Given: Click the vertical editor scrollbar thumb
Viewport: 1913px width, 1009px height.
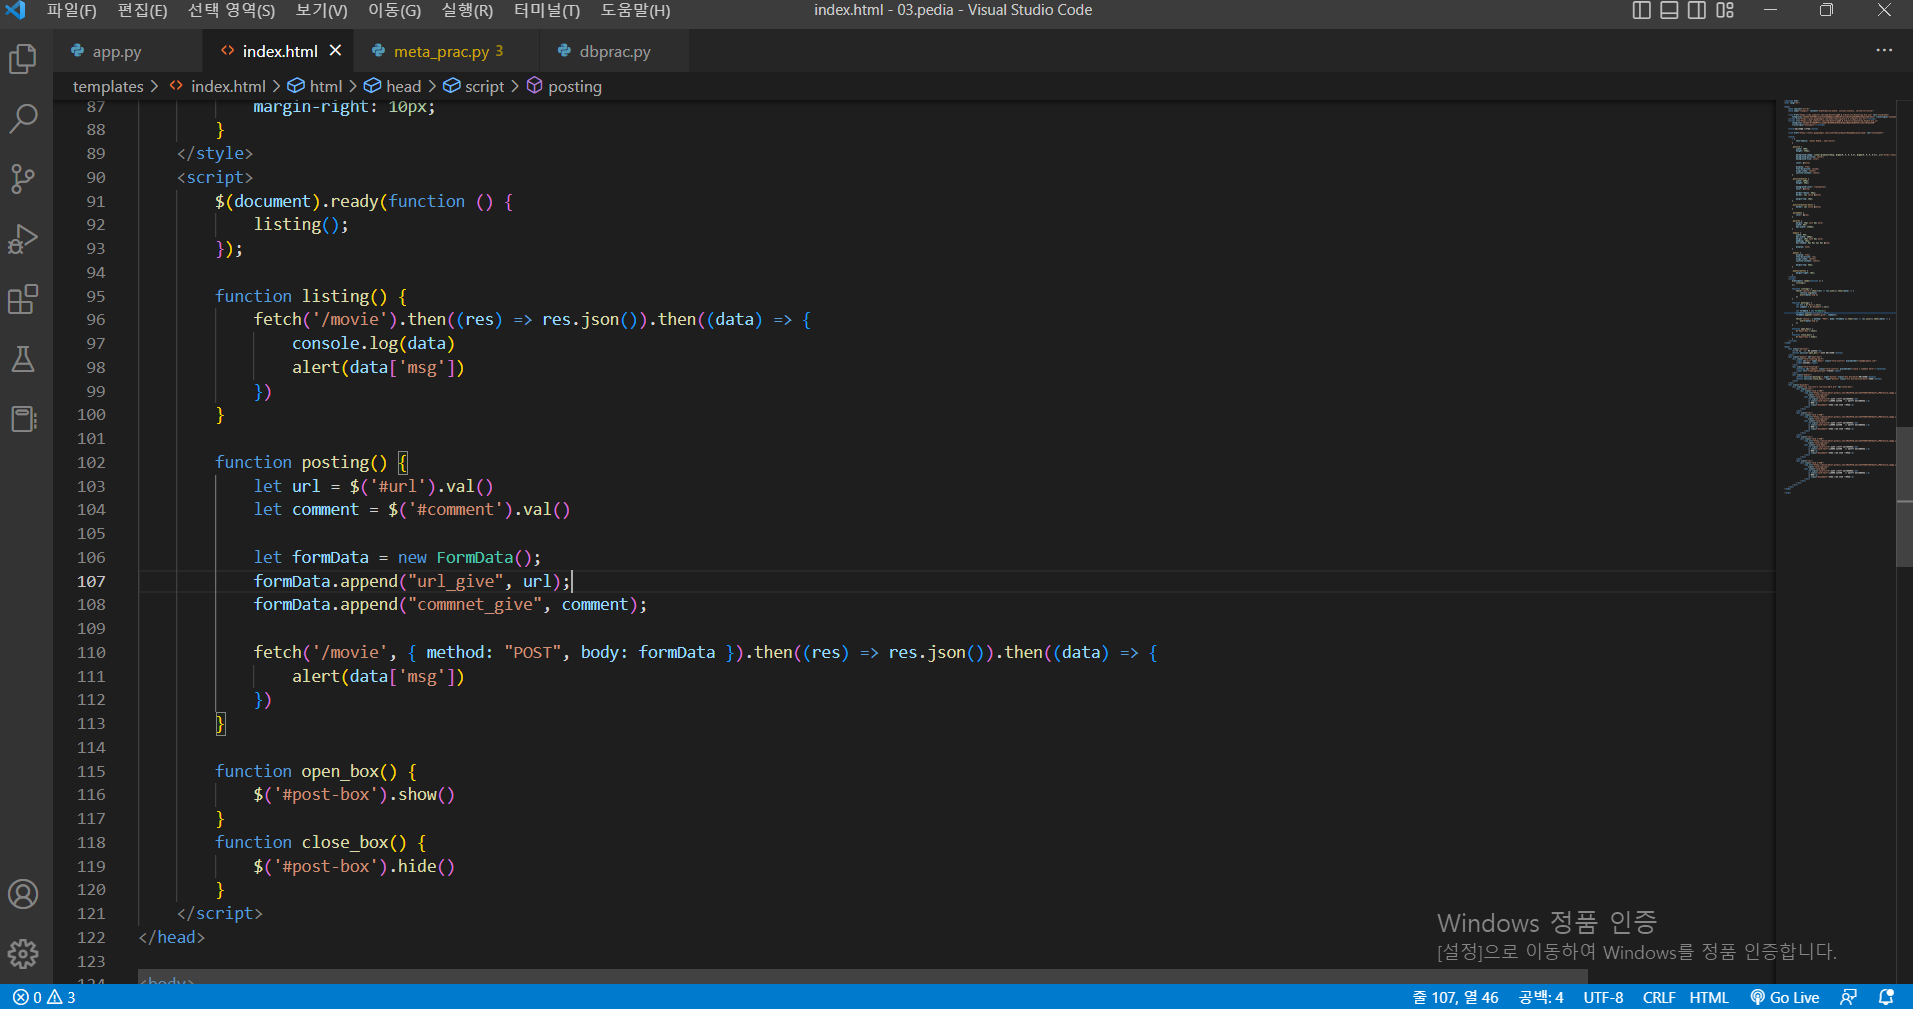Looking at the screenshot, I should (x=1905, y=498).
